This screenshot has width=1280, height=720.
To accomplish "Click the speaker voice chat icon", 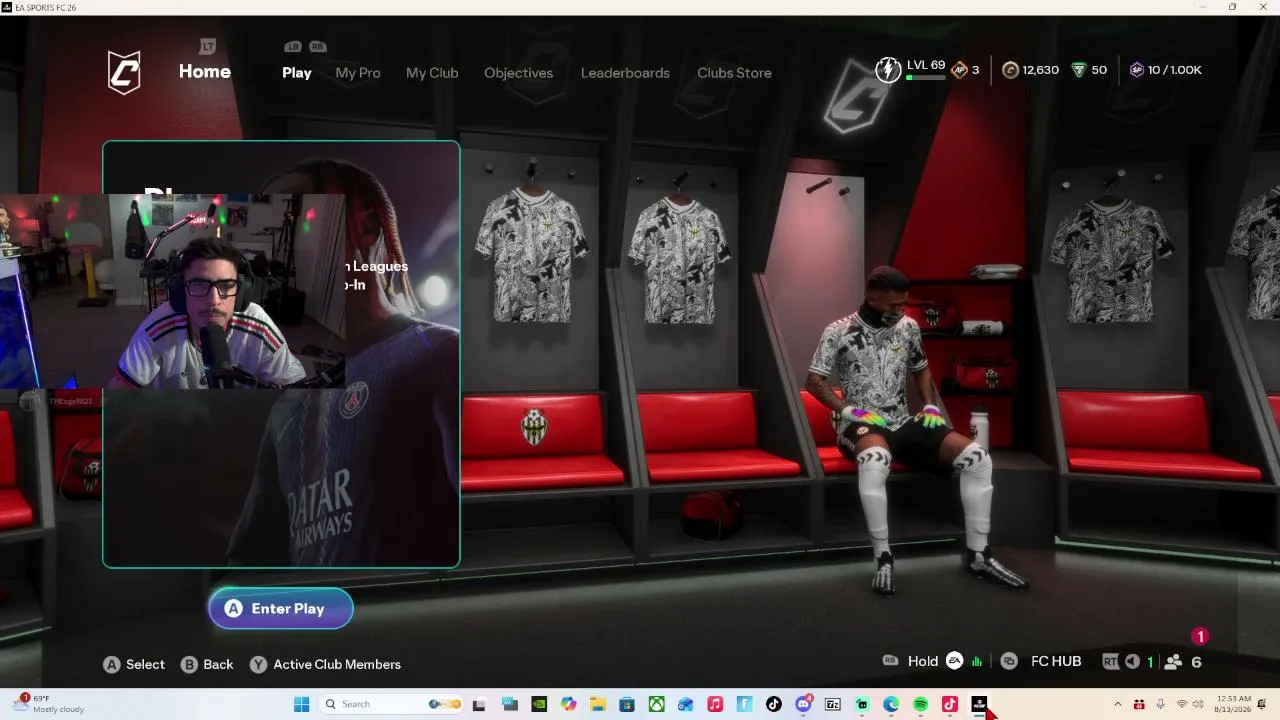I will coord(1132,661).
